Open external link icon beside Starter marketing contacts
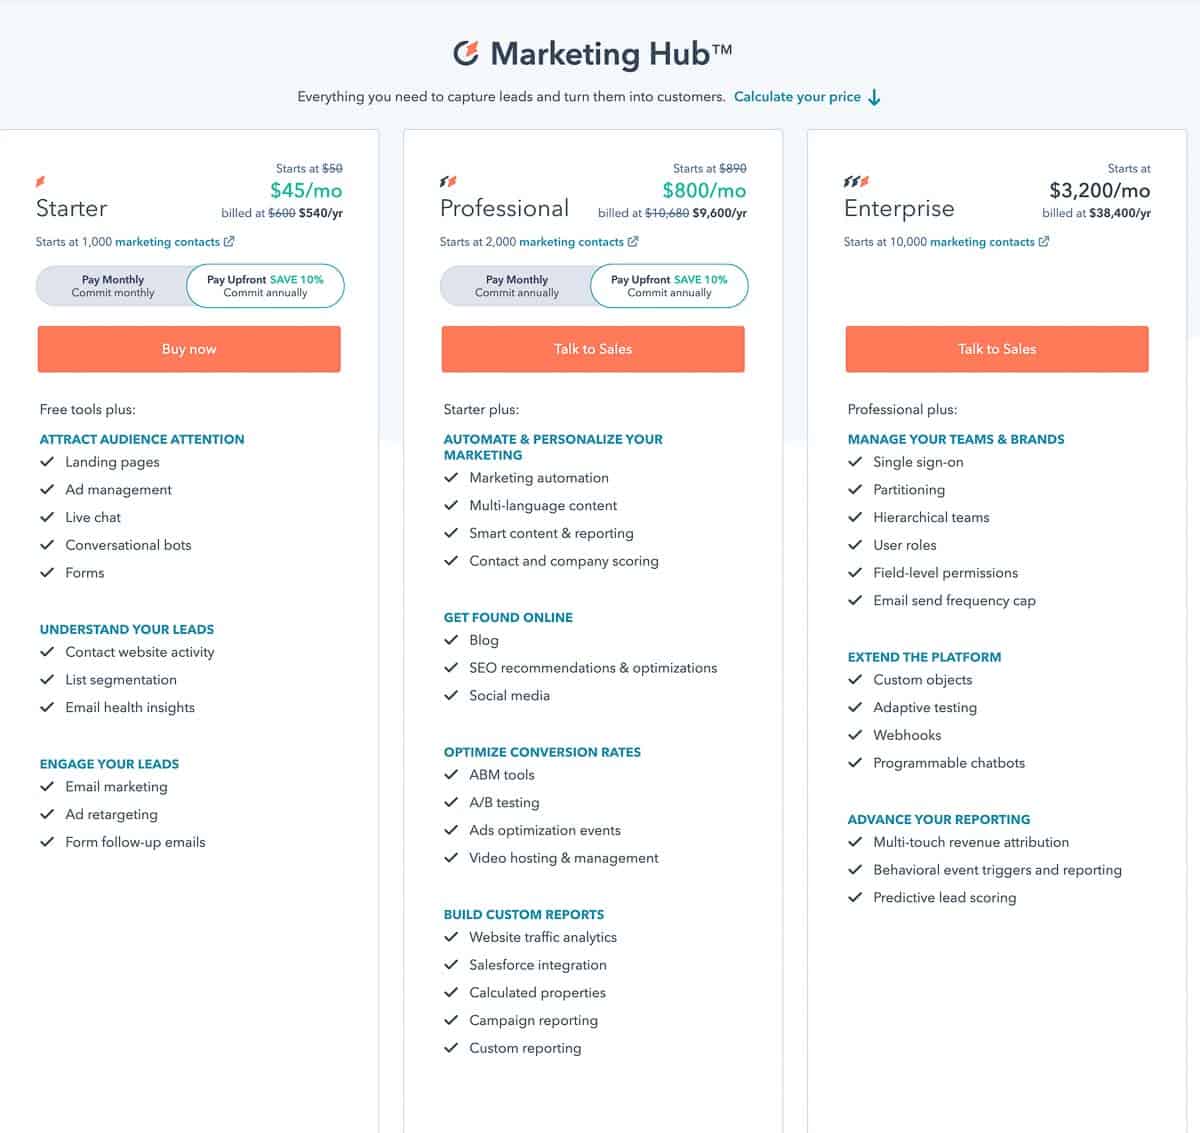1200x1133 pixels. (x=229, y=241)
